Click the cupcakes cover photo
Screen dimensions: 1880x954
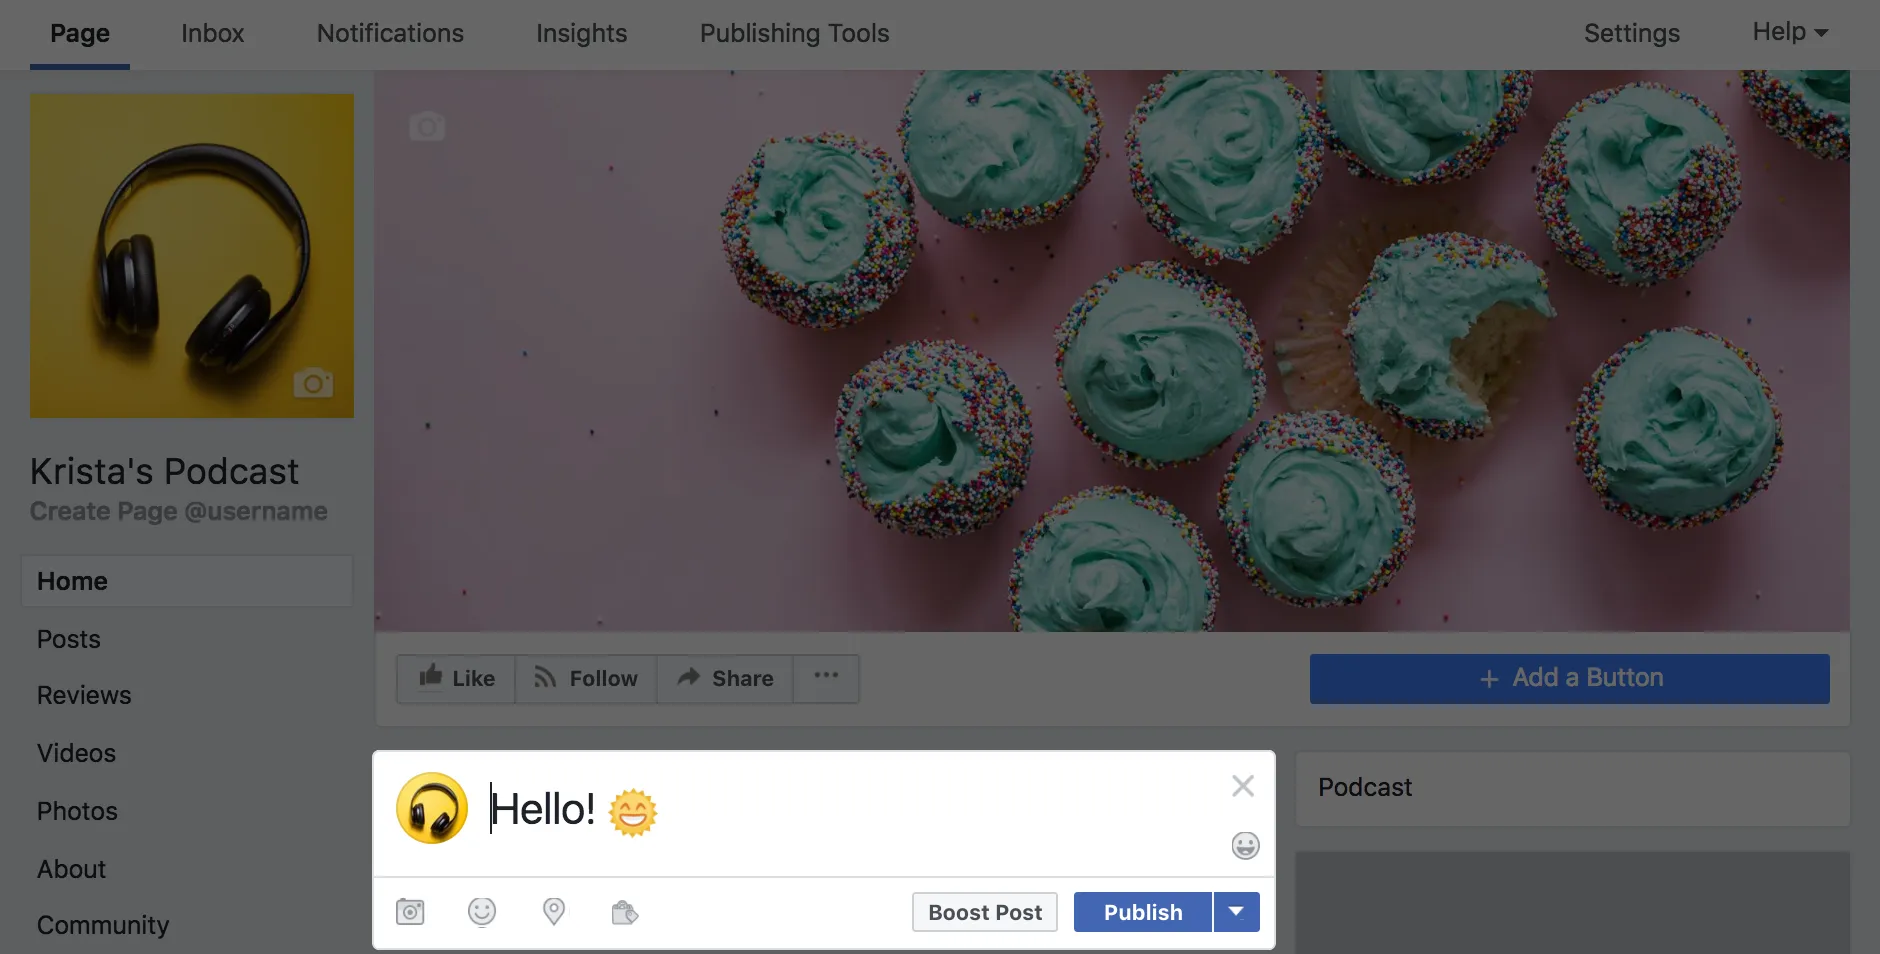point(1112,350)
